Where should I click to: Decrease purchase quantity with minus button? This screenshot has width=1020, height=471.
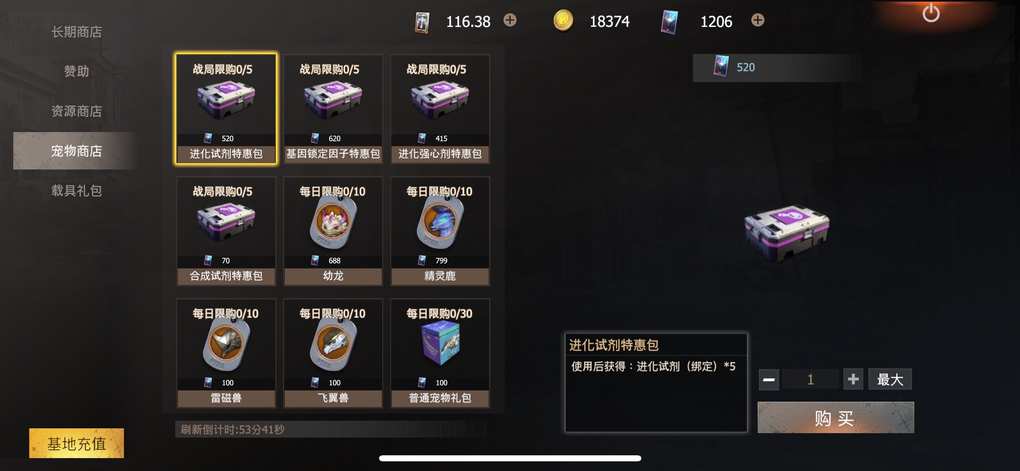[769, 379]
